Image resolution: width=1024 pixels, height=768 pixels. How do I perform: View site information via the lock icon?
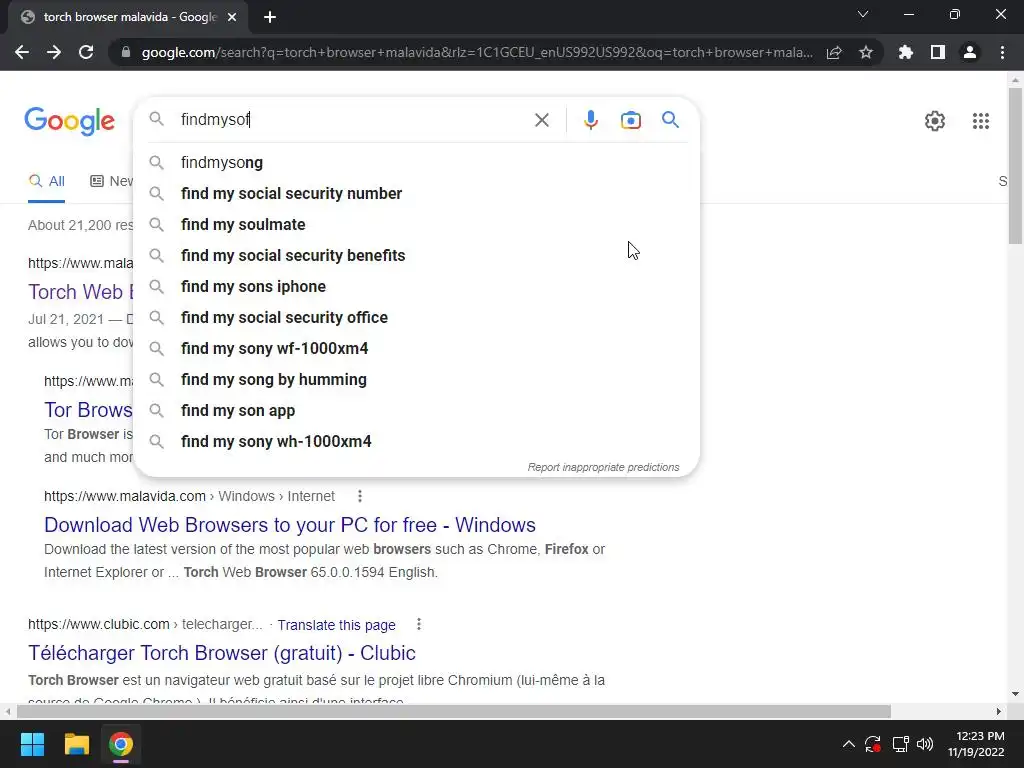tap(126, 52)
